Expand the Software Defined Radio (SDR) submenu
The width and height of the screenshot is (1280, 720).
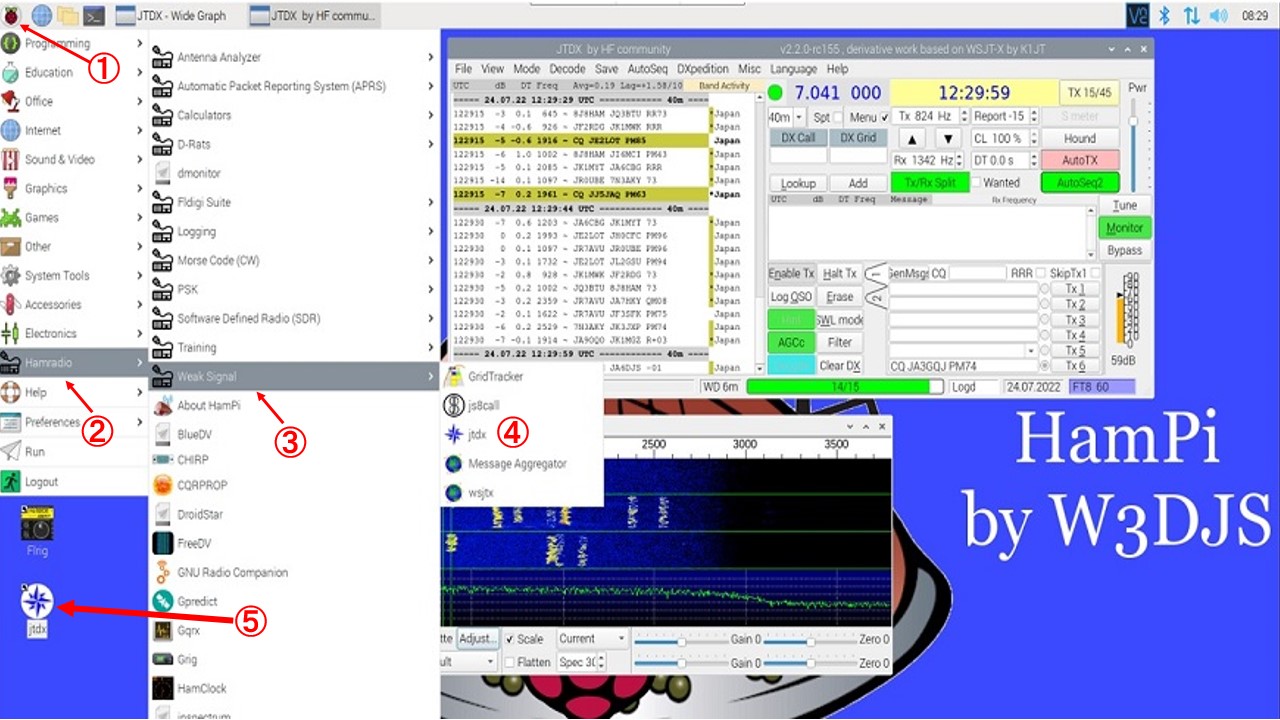tap(294, 318)
